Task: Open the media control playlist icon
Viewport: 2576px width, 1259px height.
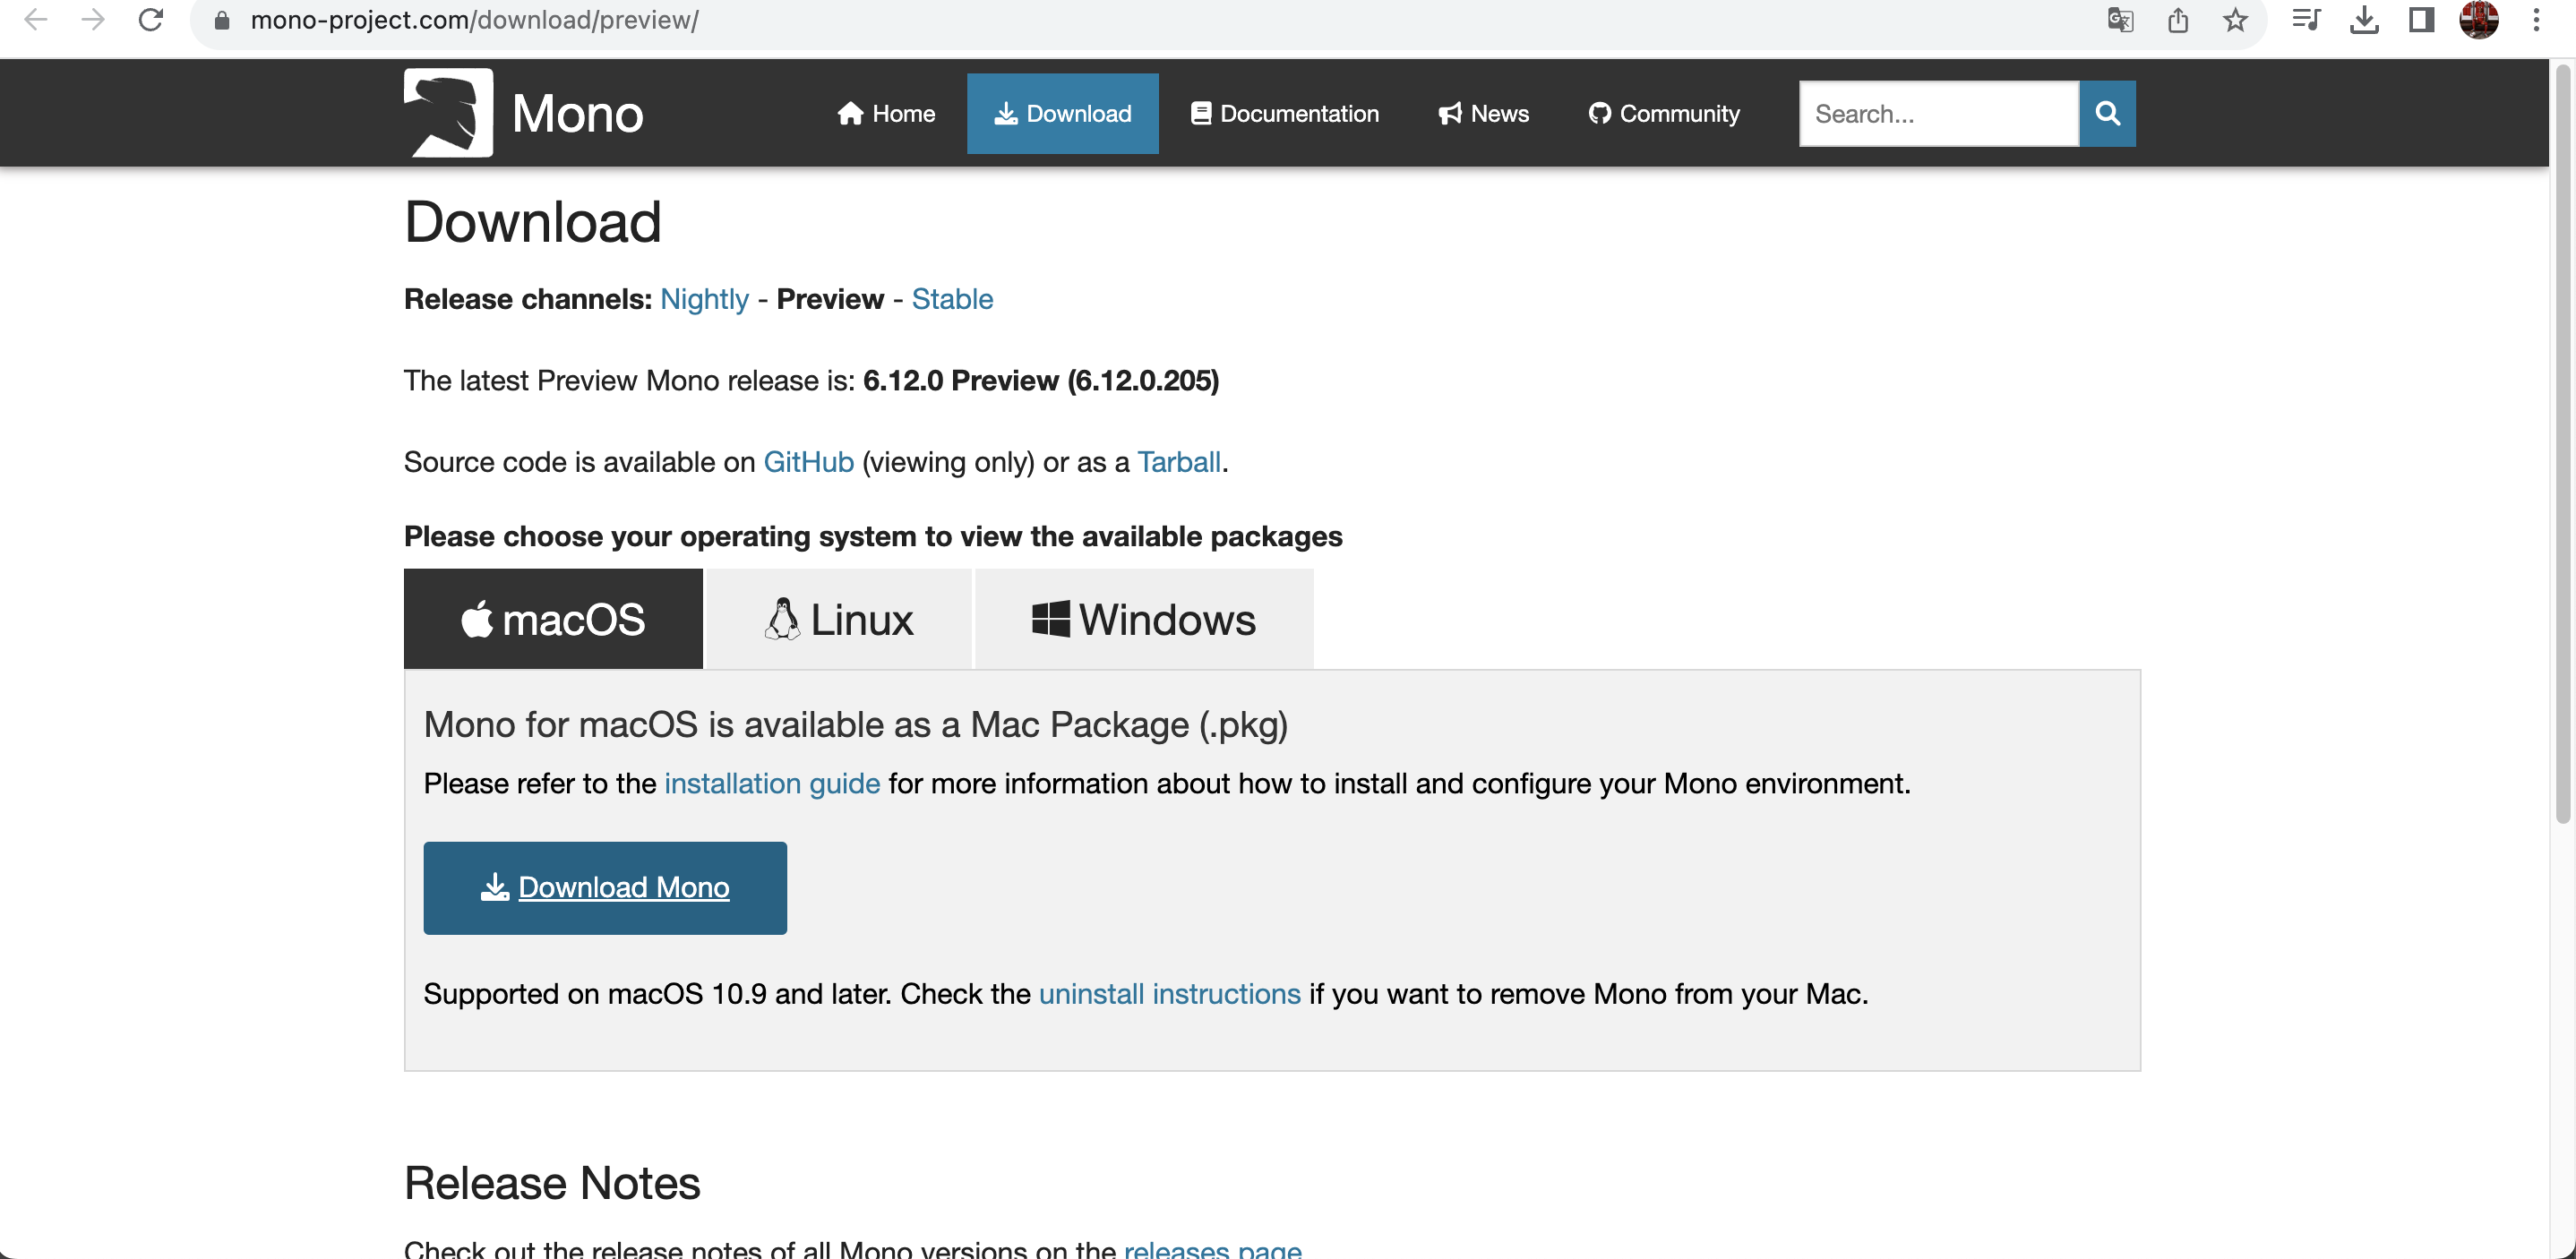Action: click(2306, 20)
